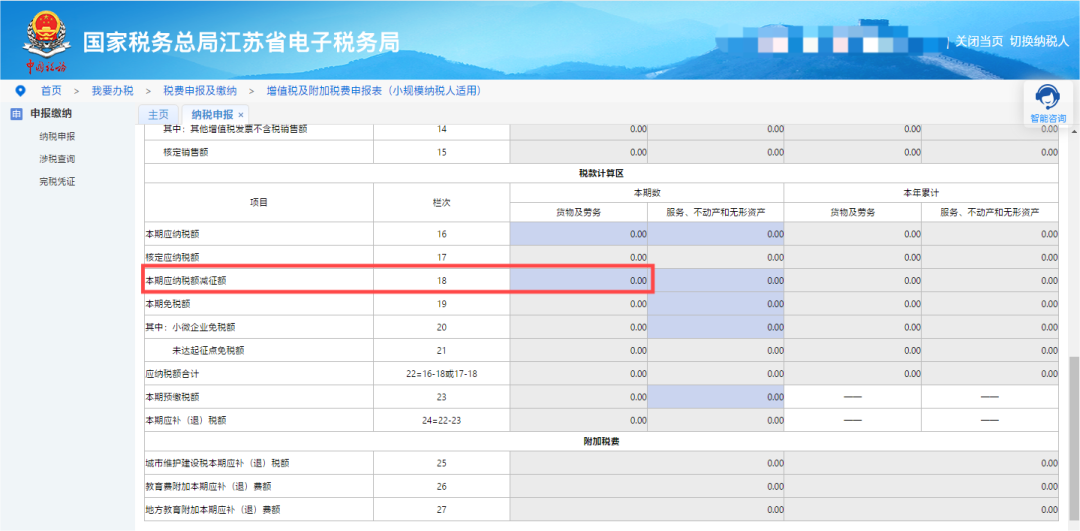1080x531 pixels.
Task: Click the 本年累计 column header
Action: (921, 193)
